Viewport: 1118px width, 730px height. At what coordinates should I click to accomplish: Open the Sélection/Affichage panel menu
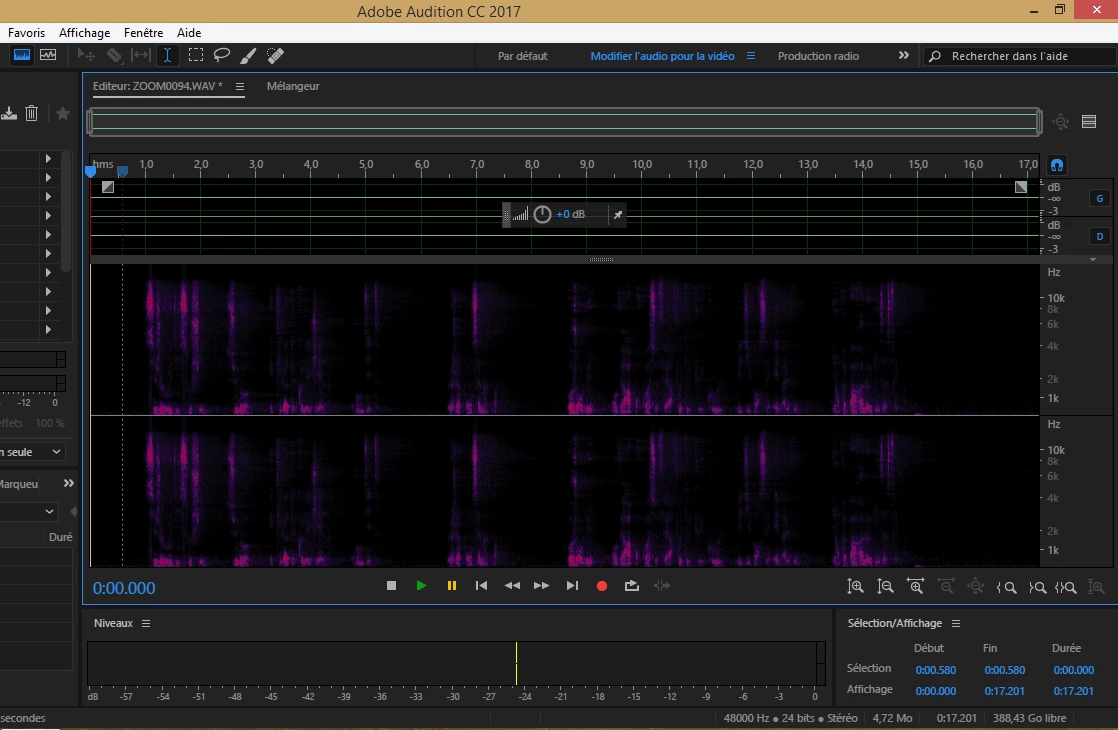click(956, 624)
